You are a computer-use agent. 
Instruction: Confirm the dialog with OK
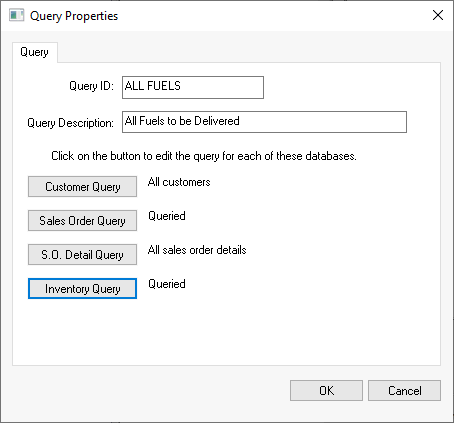326,391
